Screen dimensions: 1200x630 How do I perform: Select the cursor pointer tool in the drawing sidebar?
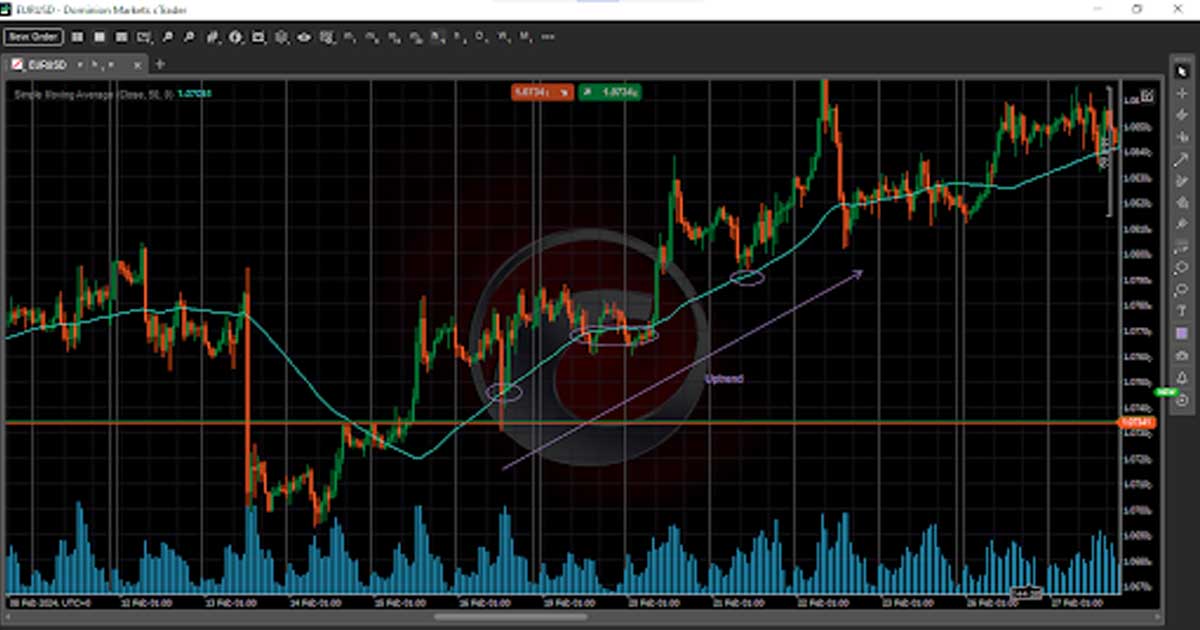click(1182, 71)
